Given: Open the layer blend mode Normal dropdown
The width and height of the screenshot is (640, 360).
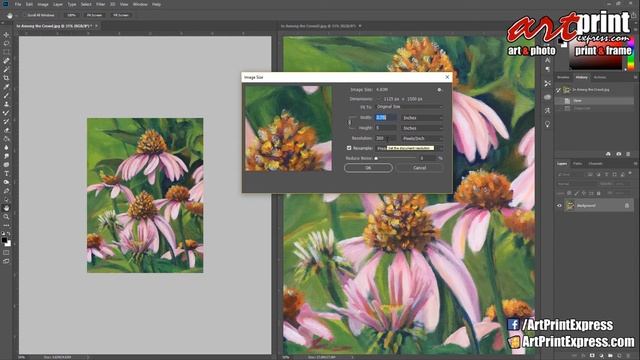Looking at the screenshot, I should click(x=577, y=184).
